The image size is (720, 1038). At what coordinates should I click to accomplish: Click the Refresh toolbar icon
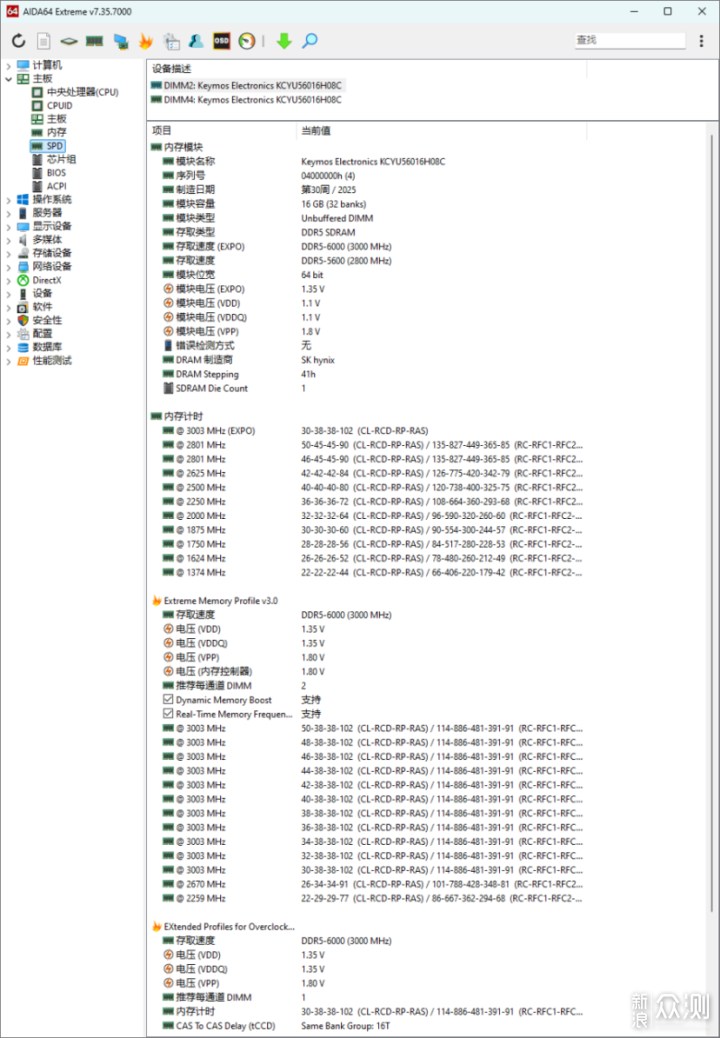19,41
